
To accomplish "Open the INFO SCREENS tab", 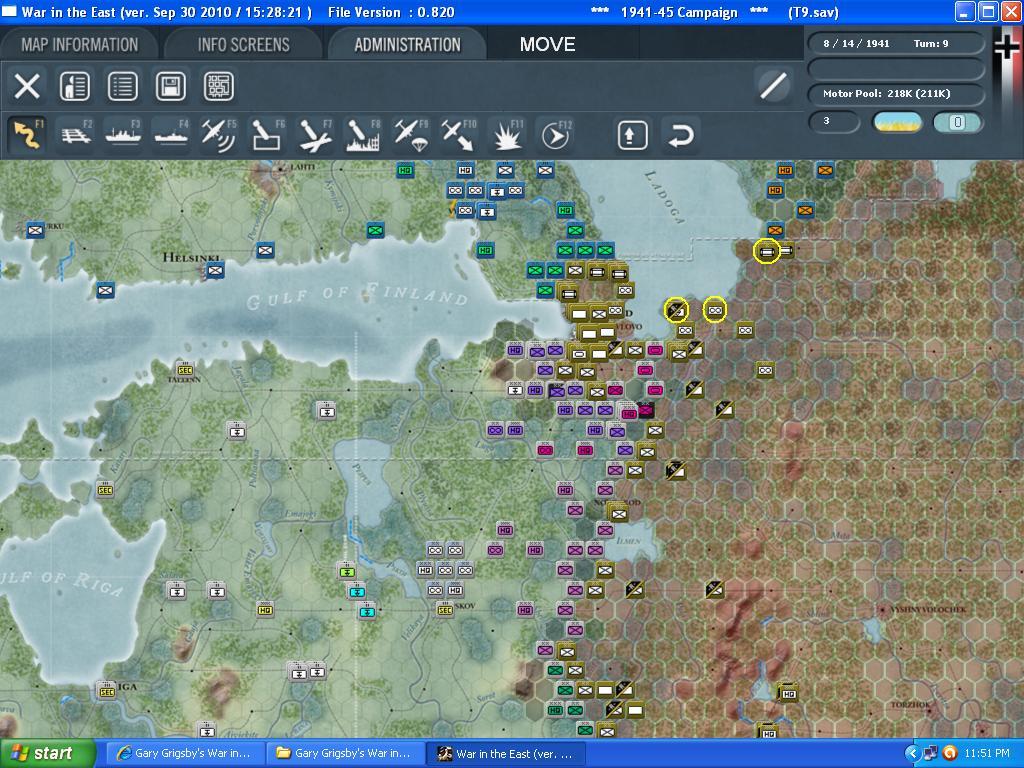I will point(244,44).
